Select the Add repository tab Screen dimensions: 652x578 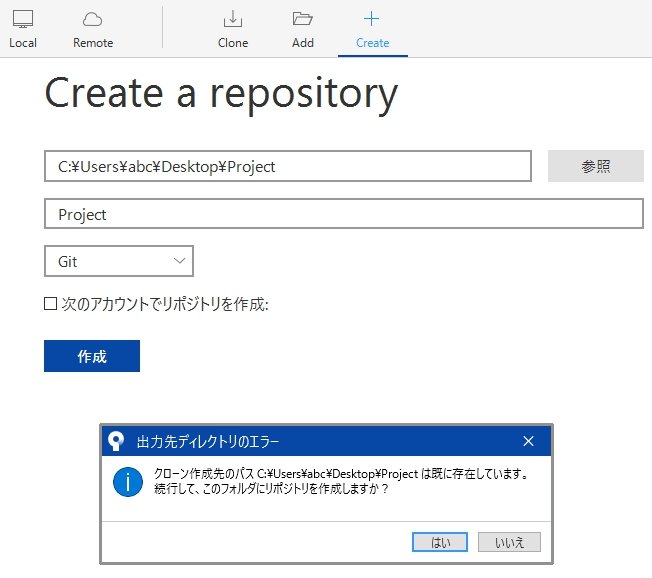click(303, 29)
